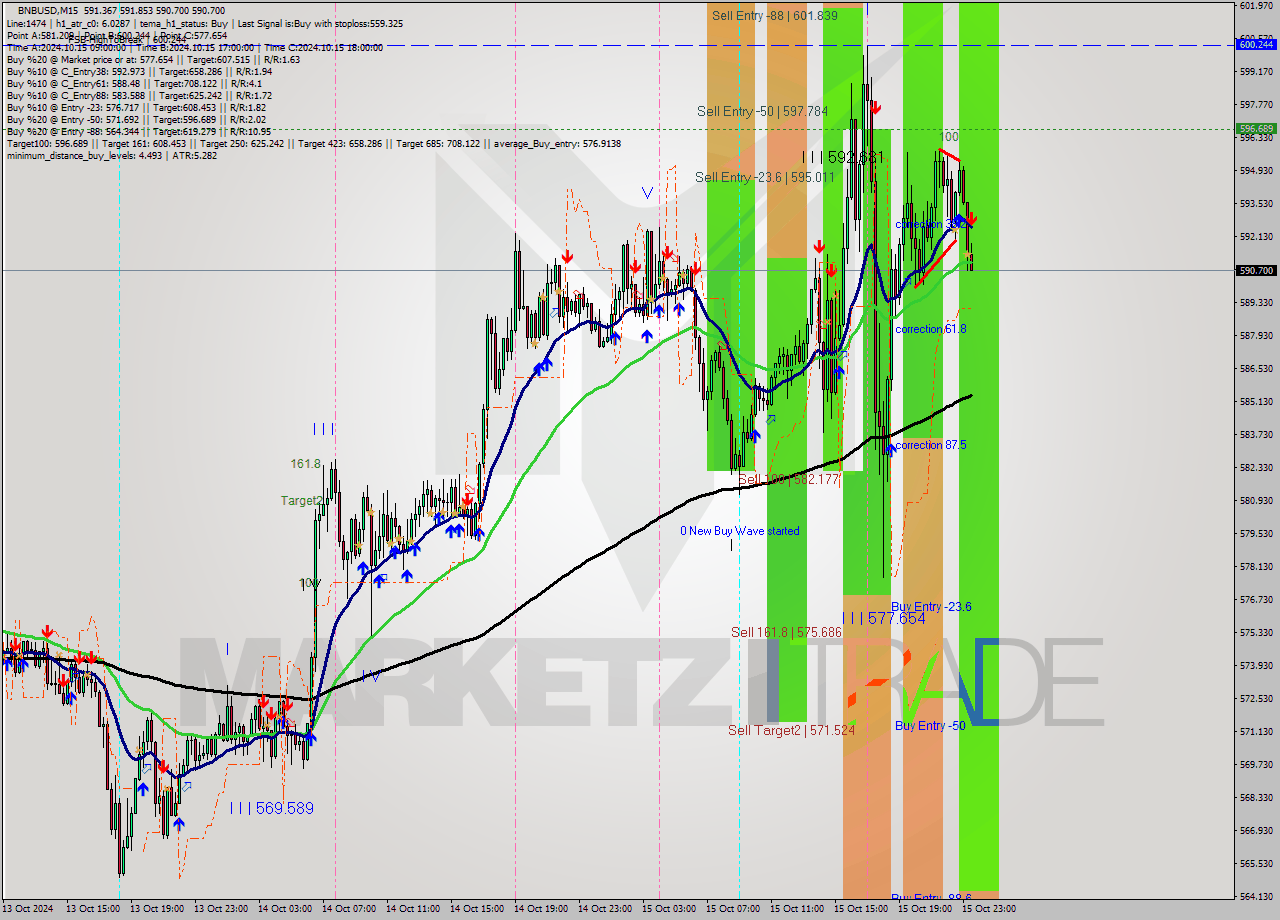The width and height of the screenshot is (1280, 920).
Task: Click the '15 Oct 03:00' time axis label
Action: tap(670, 909)
